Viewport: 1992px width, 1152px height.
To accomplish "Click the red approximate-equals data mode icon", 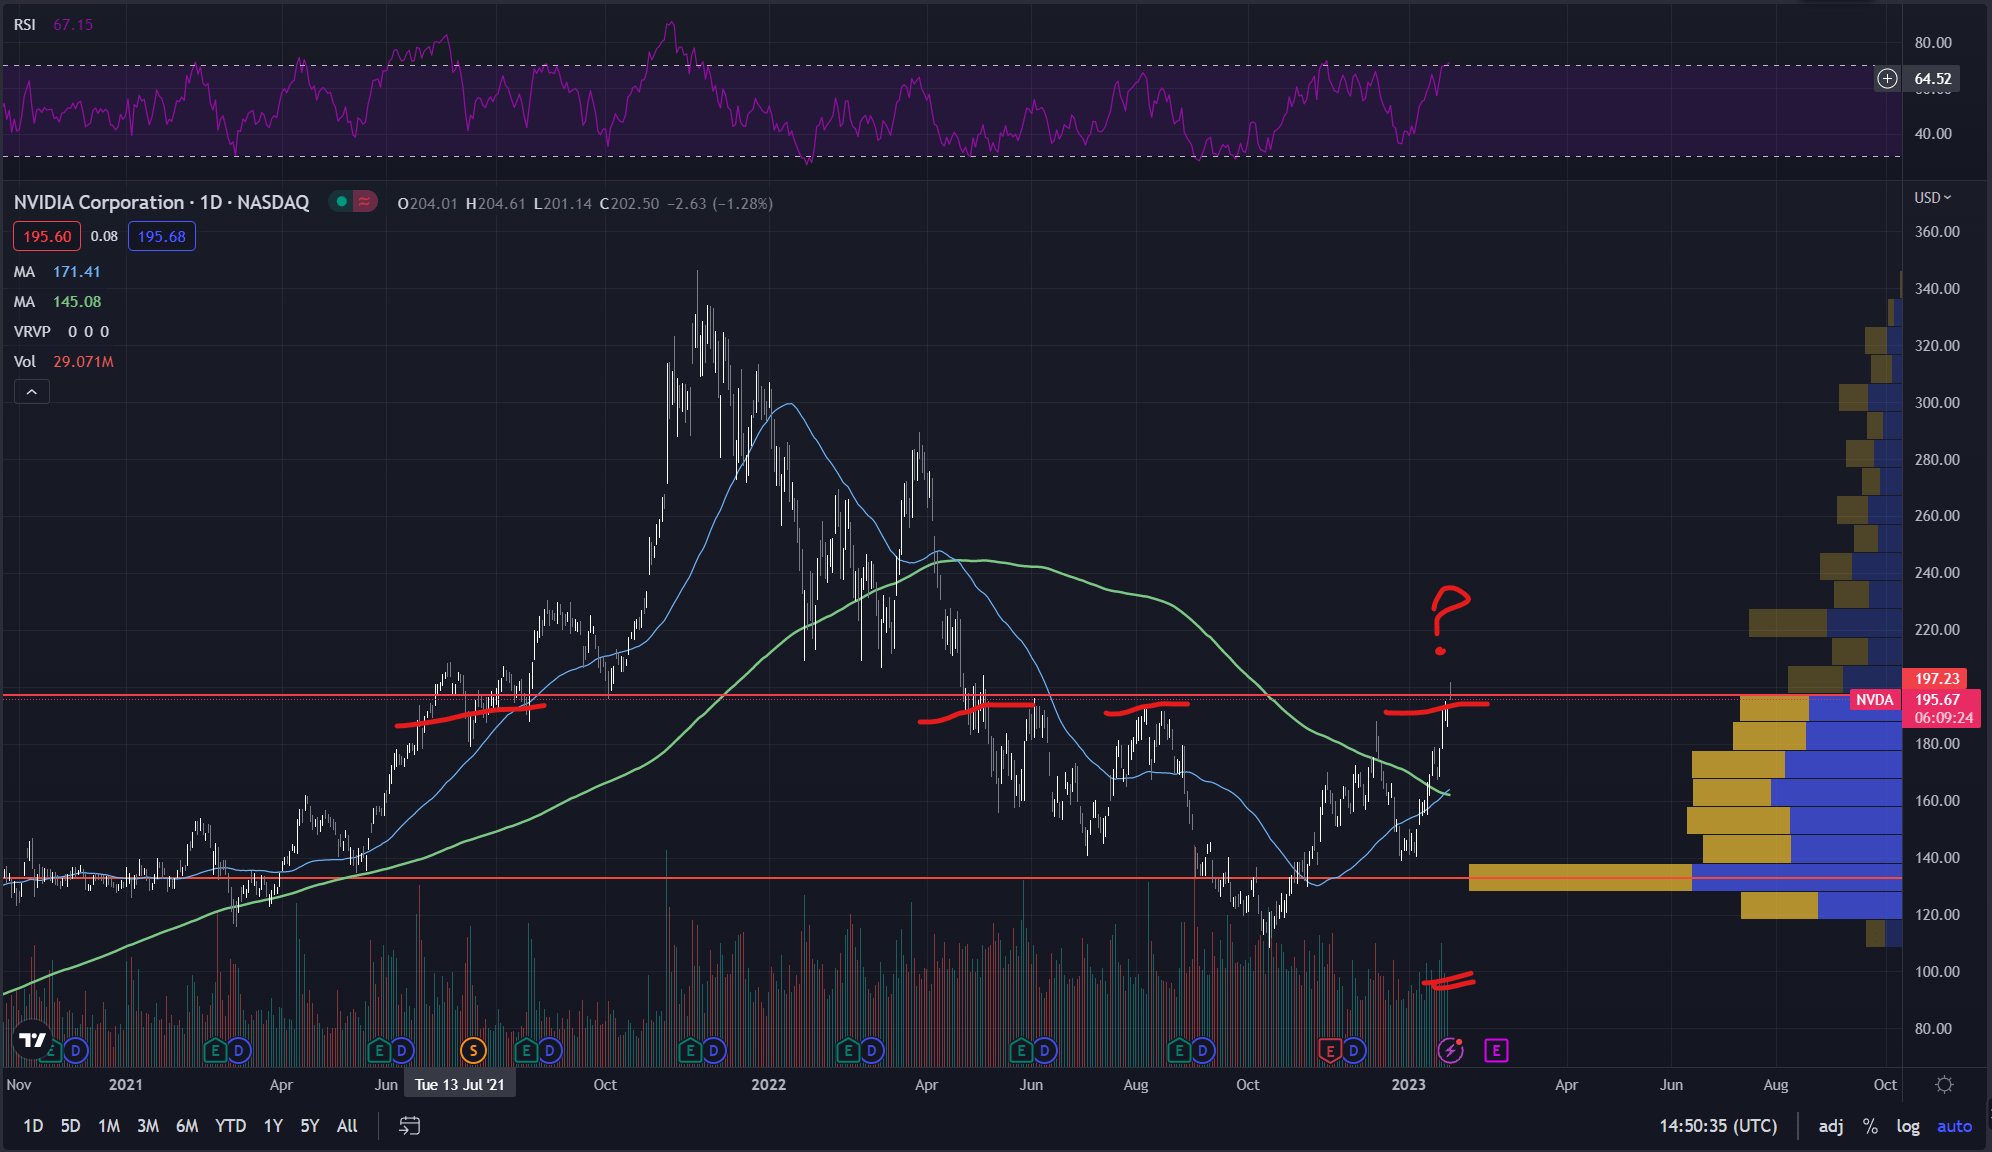I will tap(365, 202).
